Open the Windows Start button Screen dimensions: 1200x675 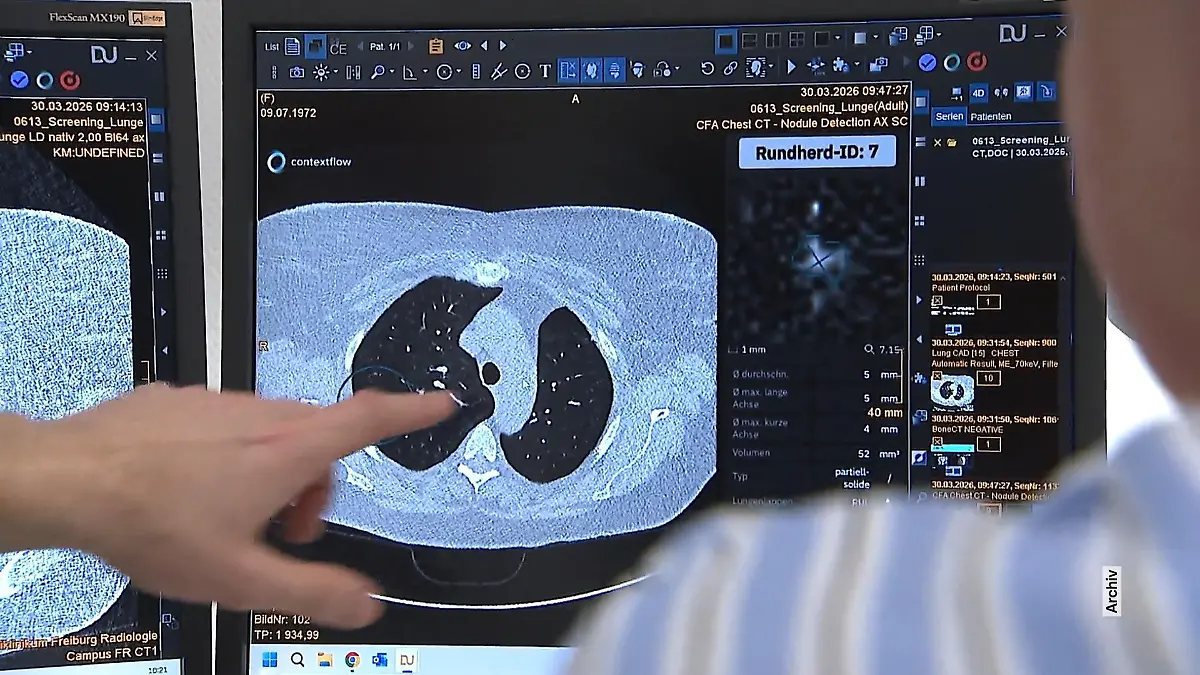269,660
